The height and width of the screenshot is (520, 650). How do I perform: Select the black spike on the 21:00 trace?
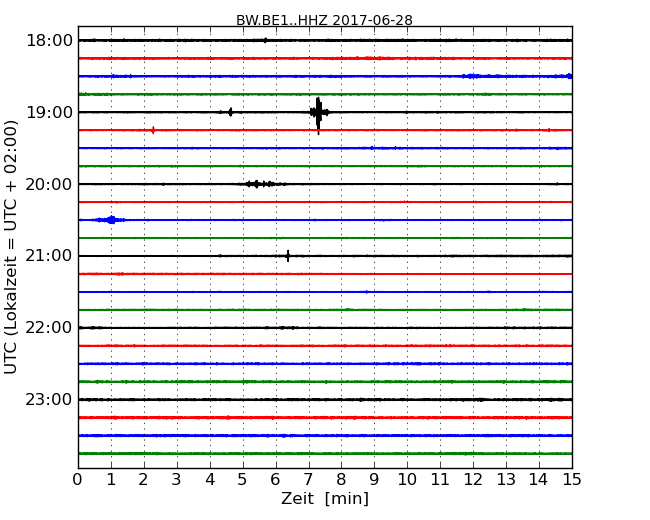pyautogui.click(x=288, y=256)
